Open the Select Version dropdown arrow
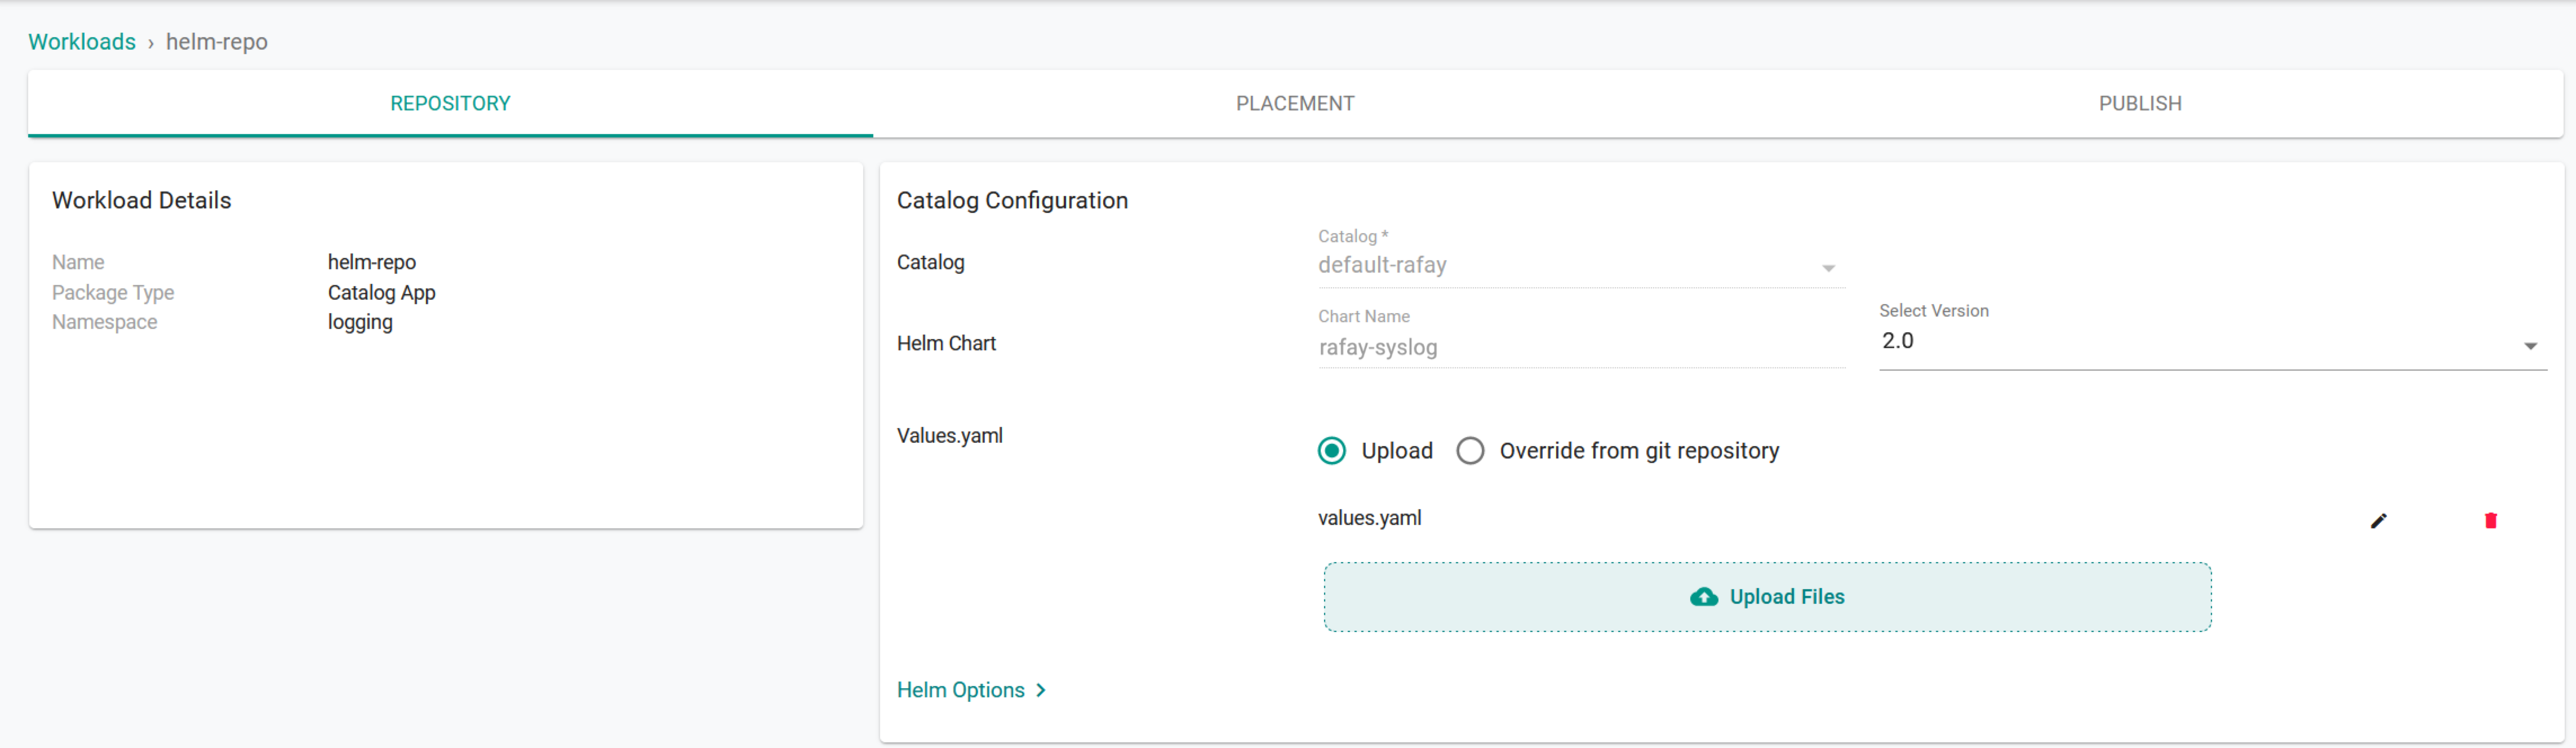This screenshot has width=2576, height=748. tap(2530, 346)
